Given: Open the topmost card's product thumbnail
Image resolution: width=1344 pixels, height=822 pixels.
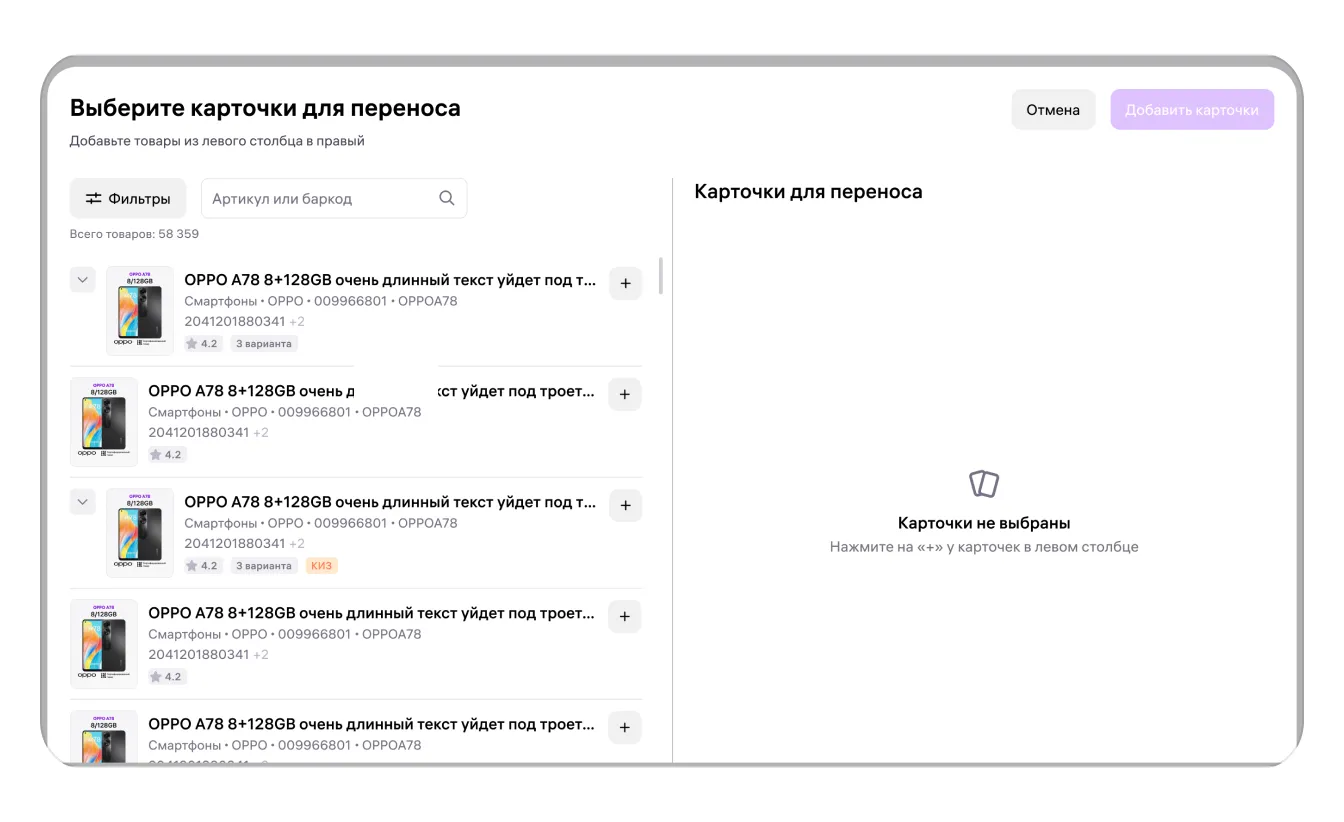Looking at the screenshot, I should (x=140, y=311).
